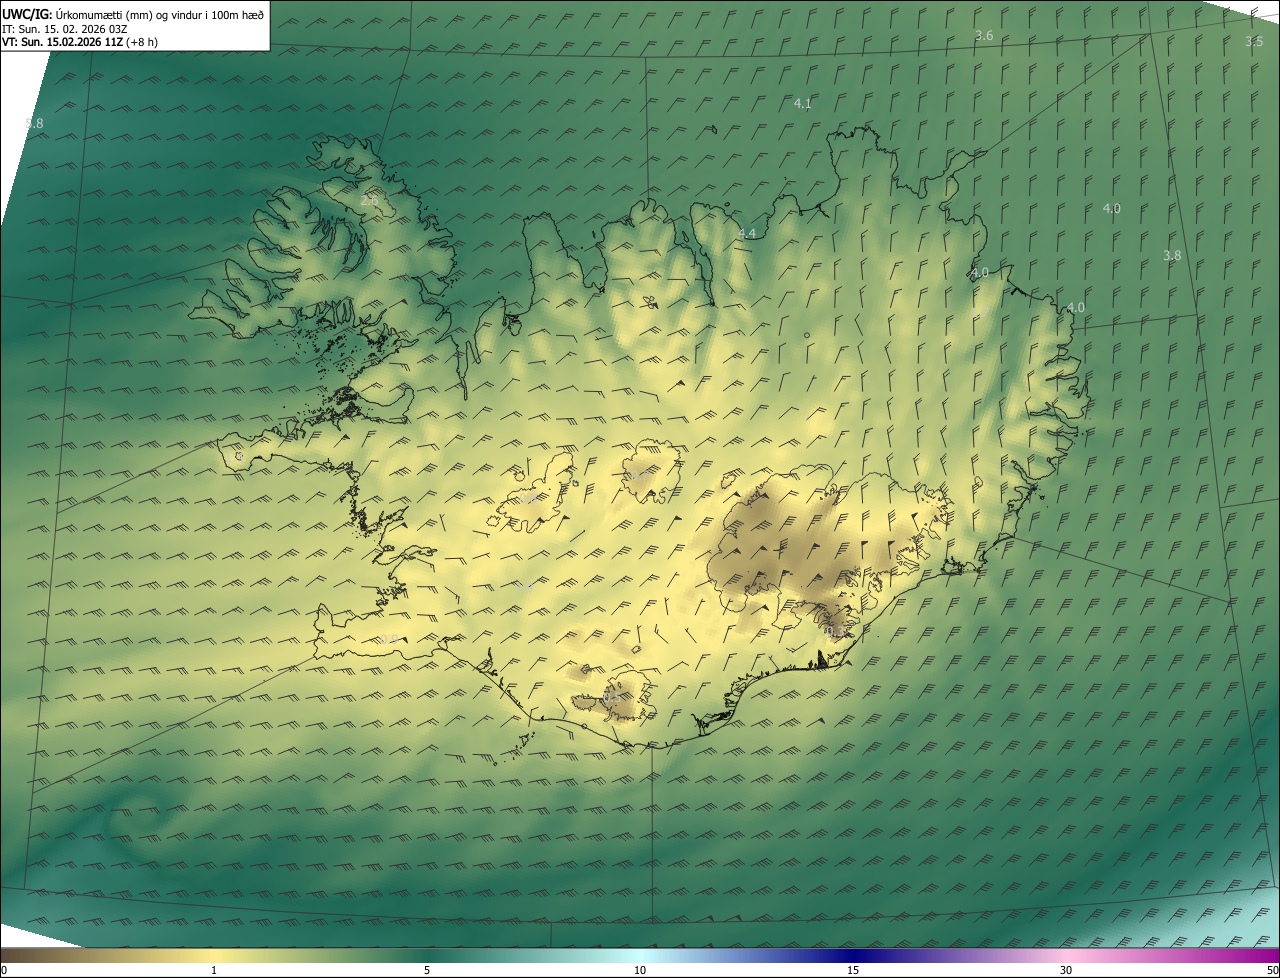Screen dimensions: 1280x978
Task: Select the valid time line 'VT: Sun. 15.02.2026 11Z'
Action: tap(62, 42)
